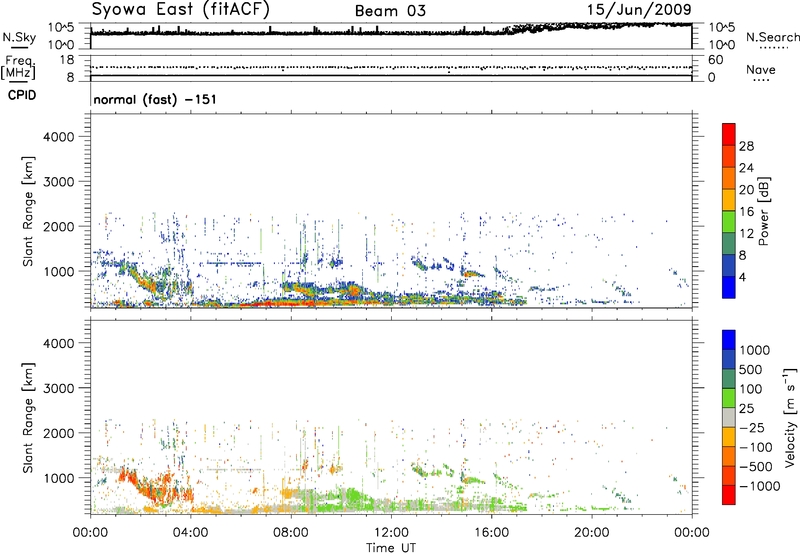This screenshot has height=554, width=800.
Task: Click the red bottom segment of Velocity colorbar
Action: coord(729,495)
